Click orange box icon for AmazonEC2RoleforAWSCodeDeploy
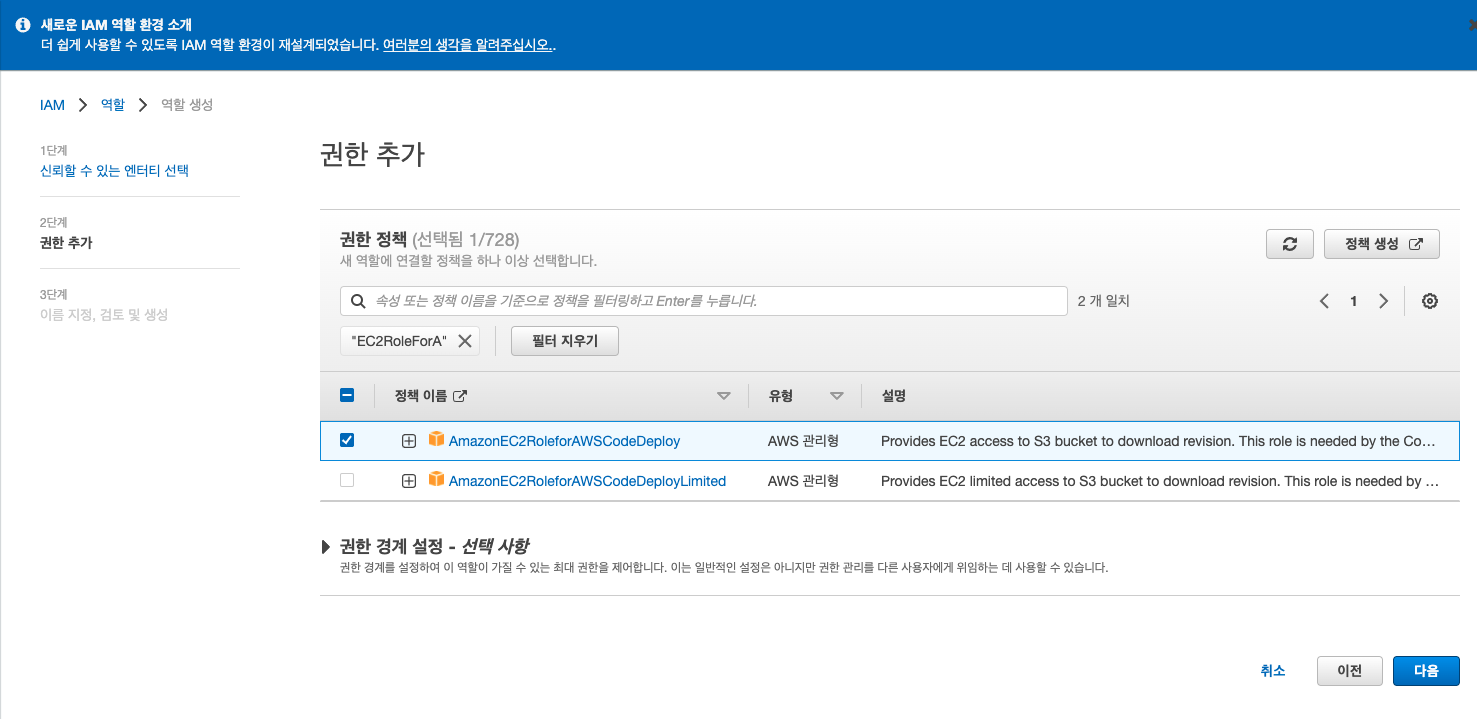Viewport: 1477px width, 719px height. pyautogui.click(x=436, y=440)
